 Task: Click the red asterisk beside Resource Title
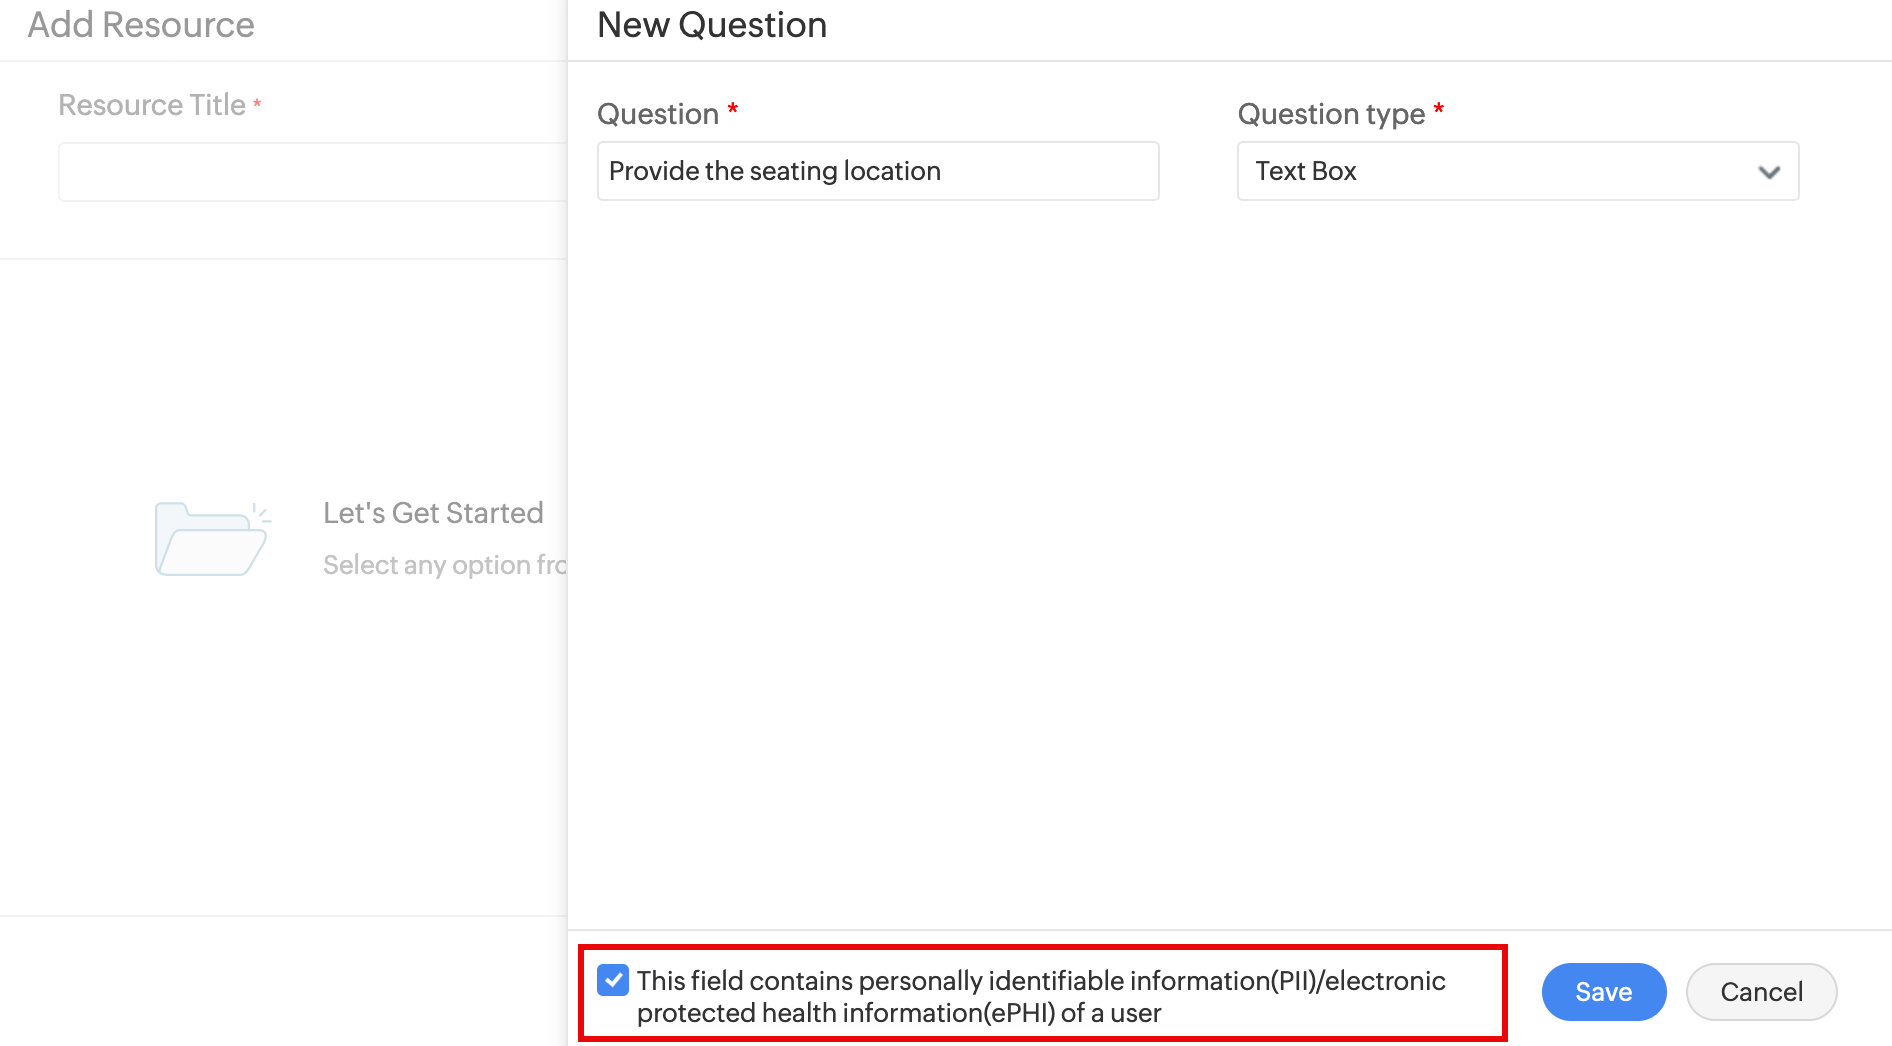click(257, 103)
